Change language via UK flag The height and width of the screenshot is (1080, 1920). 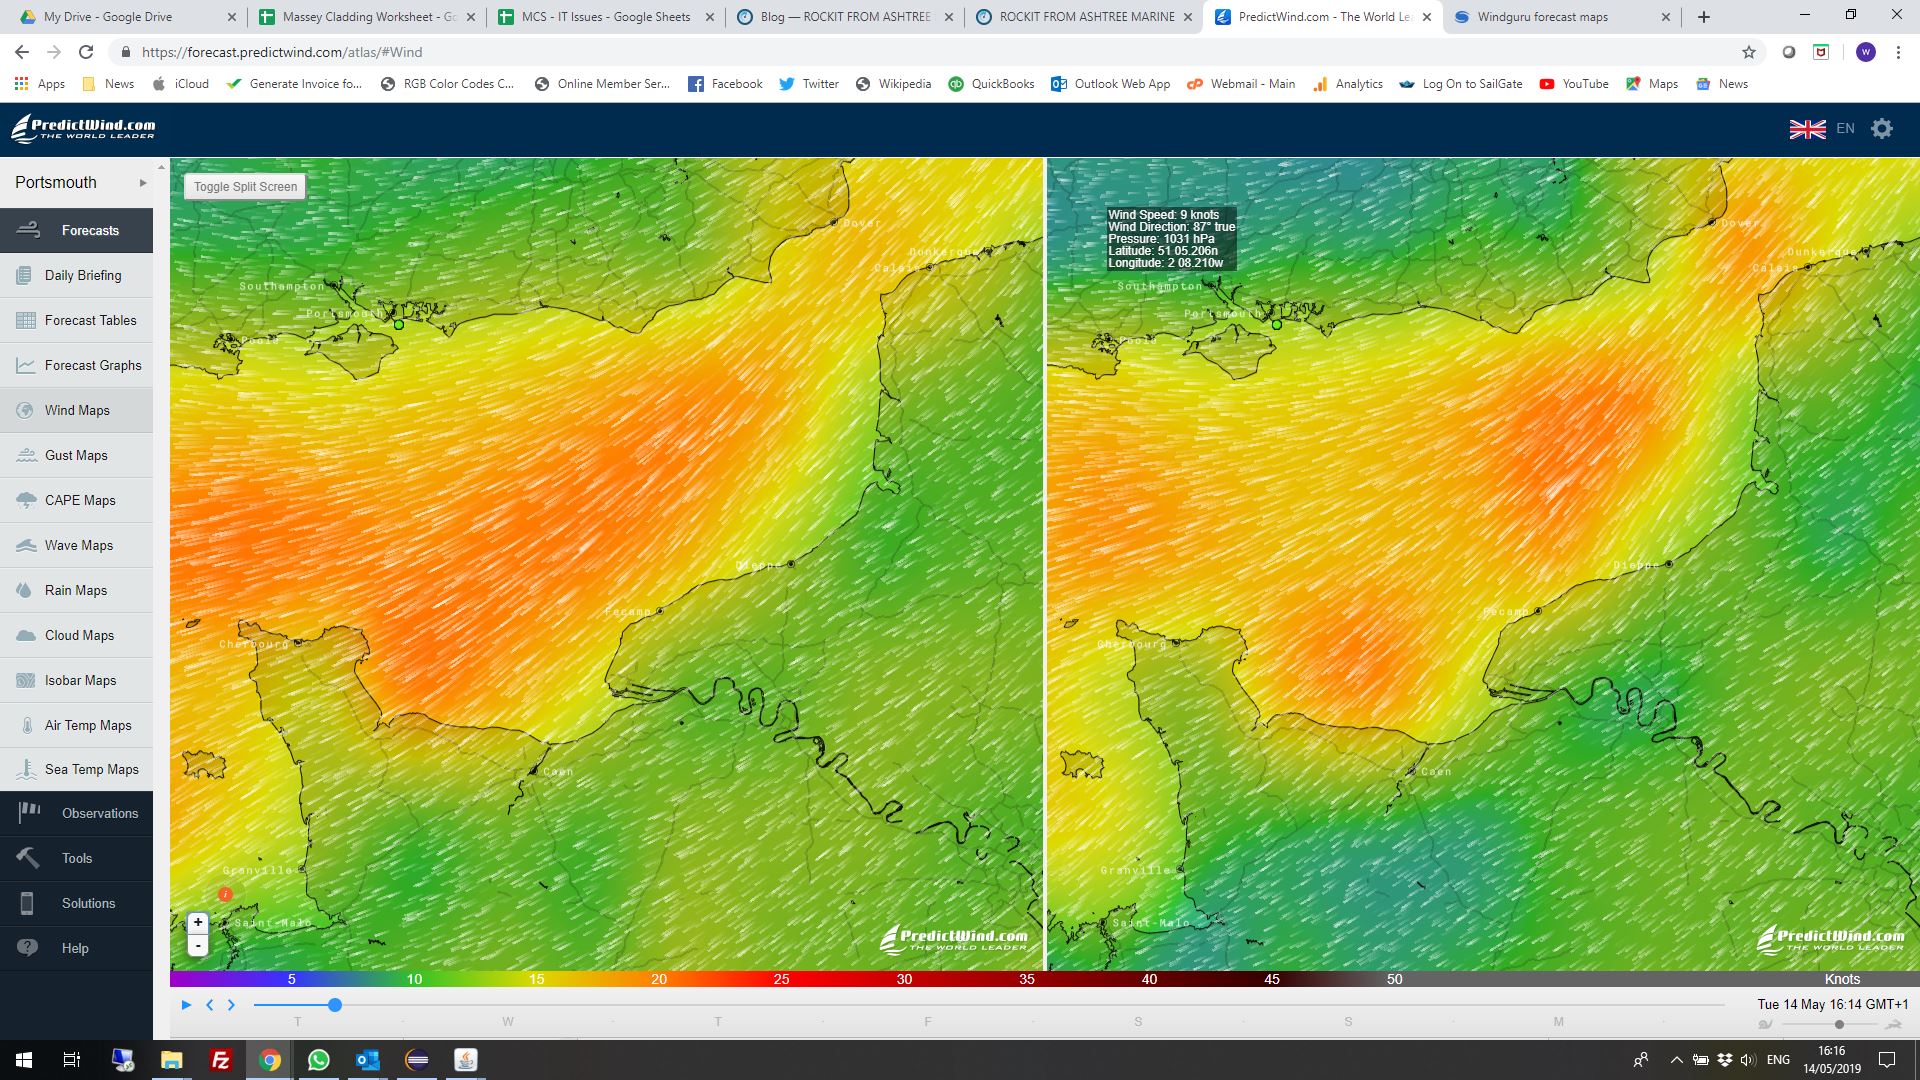1807,129
